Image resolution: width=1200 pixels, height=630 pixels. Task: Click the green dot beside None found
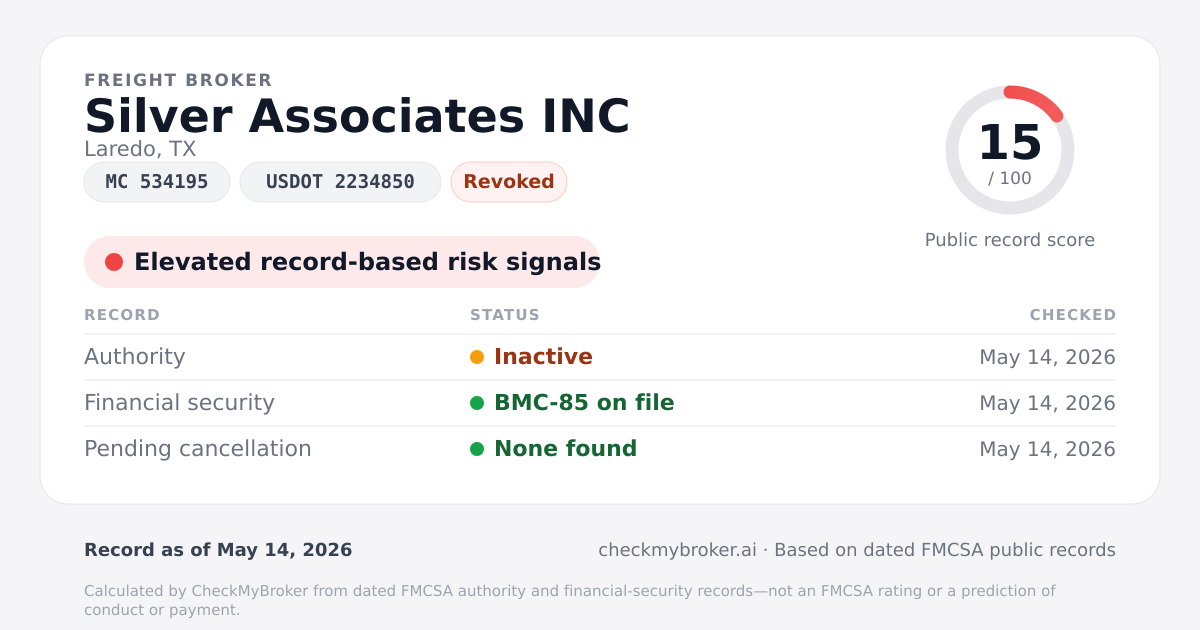pos(477,449)
